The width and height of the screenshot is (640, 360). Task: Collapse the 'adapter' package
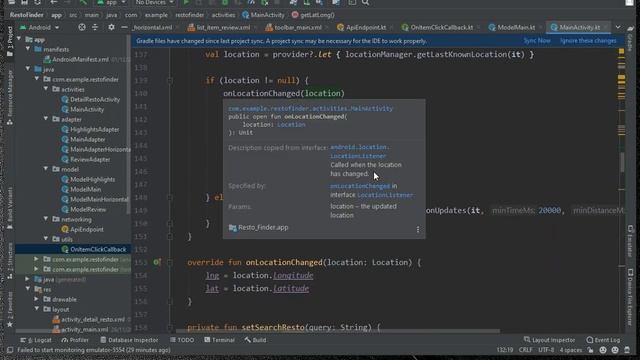[46, 119]
